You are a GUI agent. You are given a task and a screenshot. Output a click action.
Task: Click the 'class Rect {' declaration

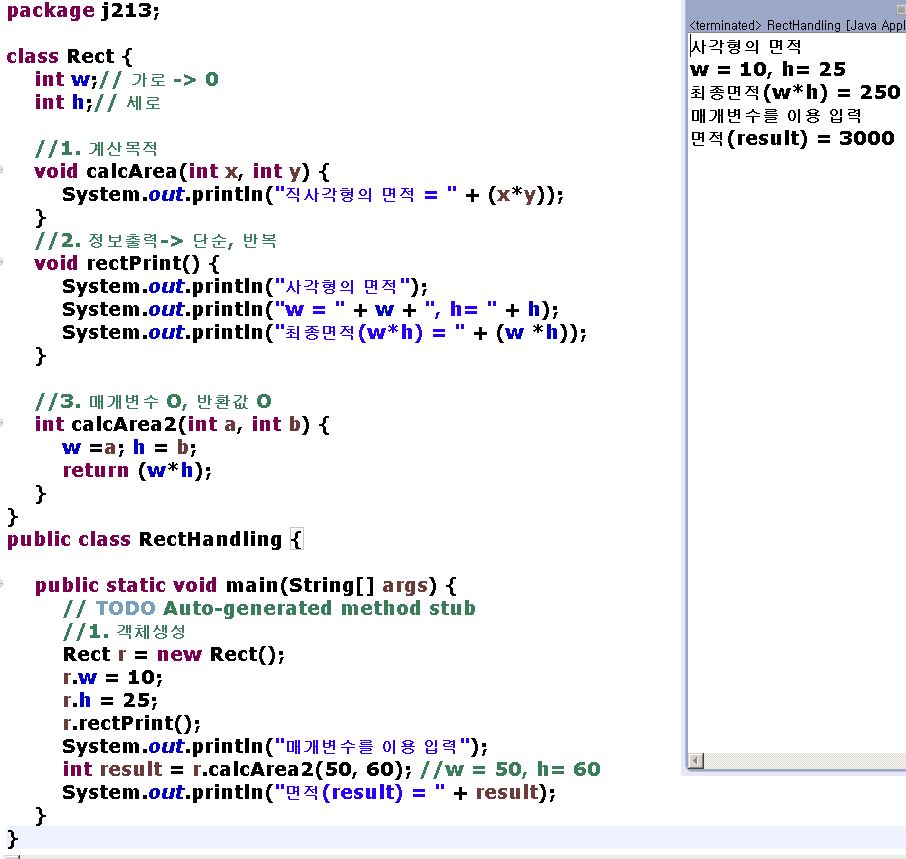[69, 56]
